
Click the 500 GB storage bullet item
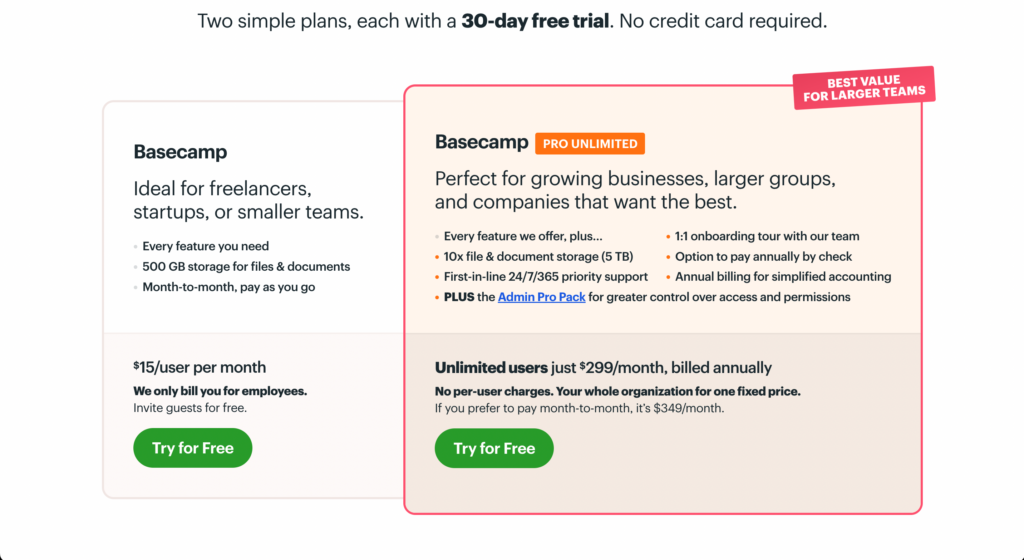(246, 266)
